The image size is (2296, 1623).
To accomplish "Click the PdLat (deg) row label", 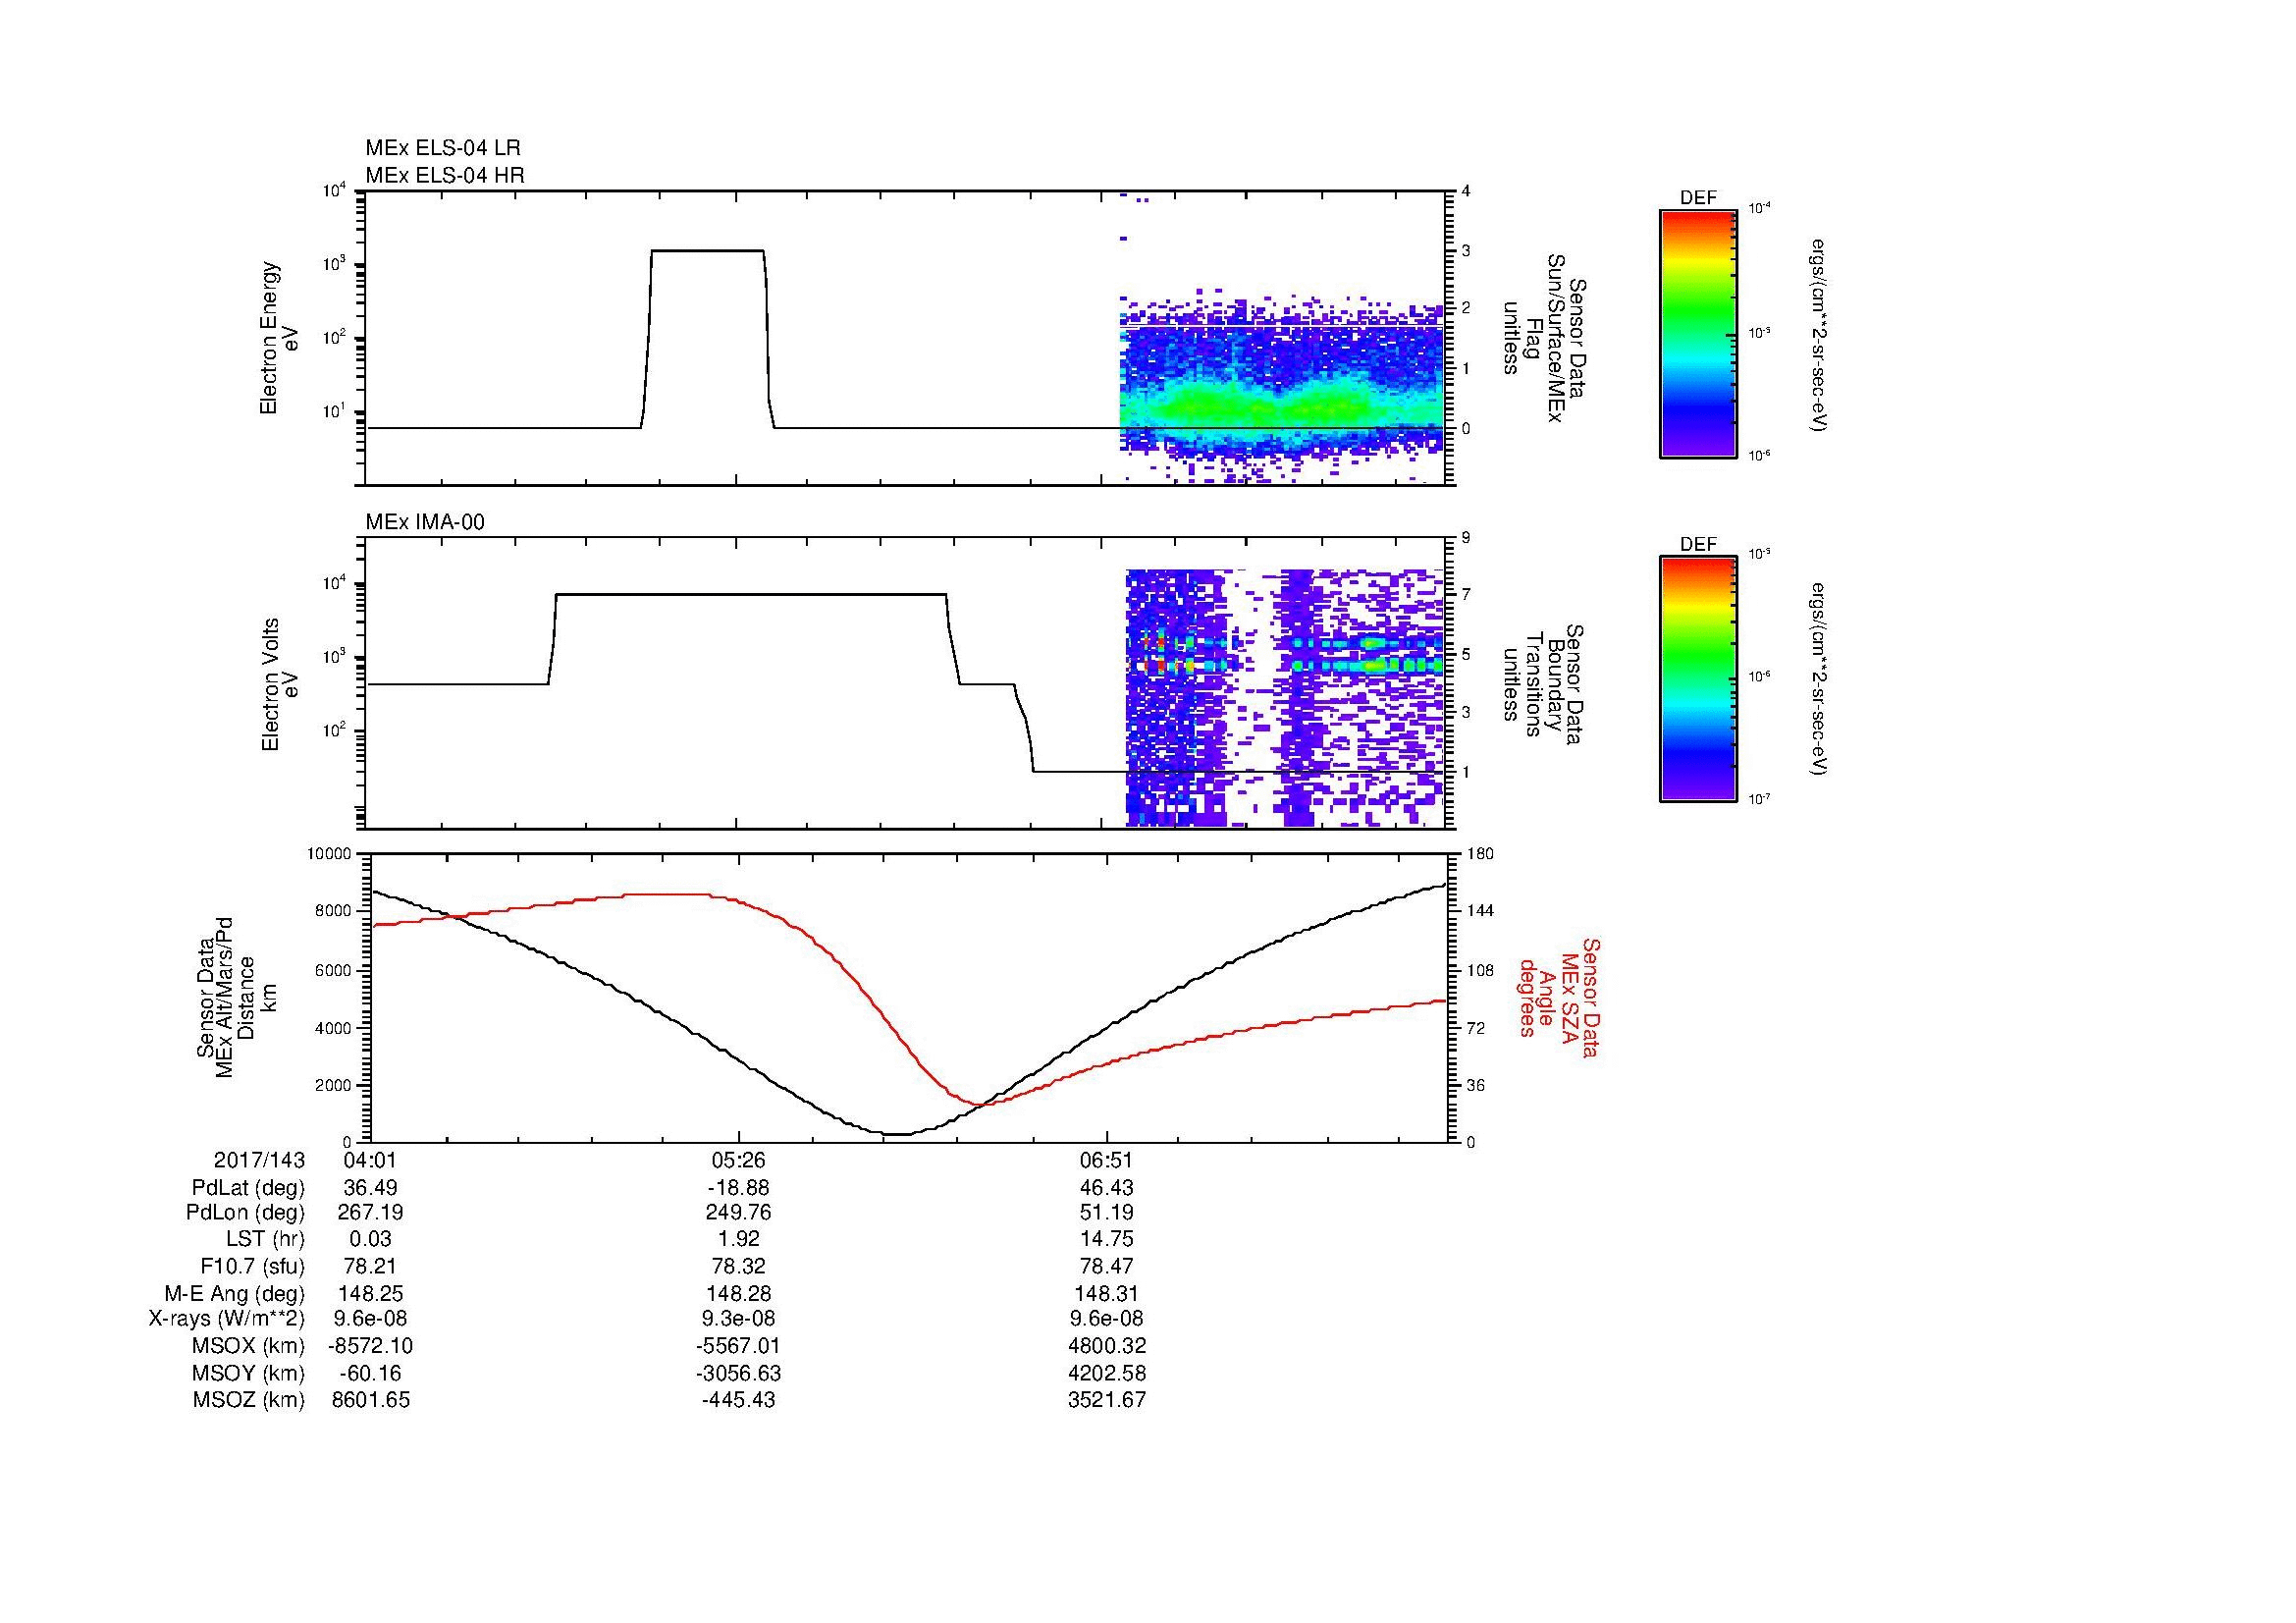I will click(x=248, y=1188).
